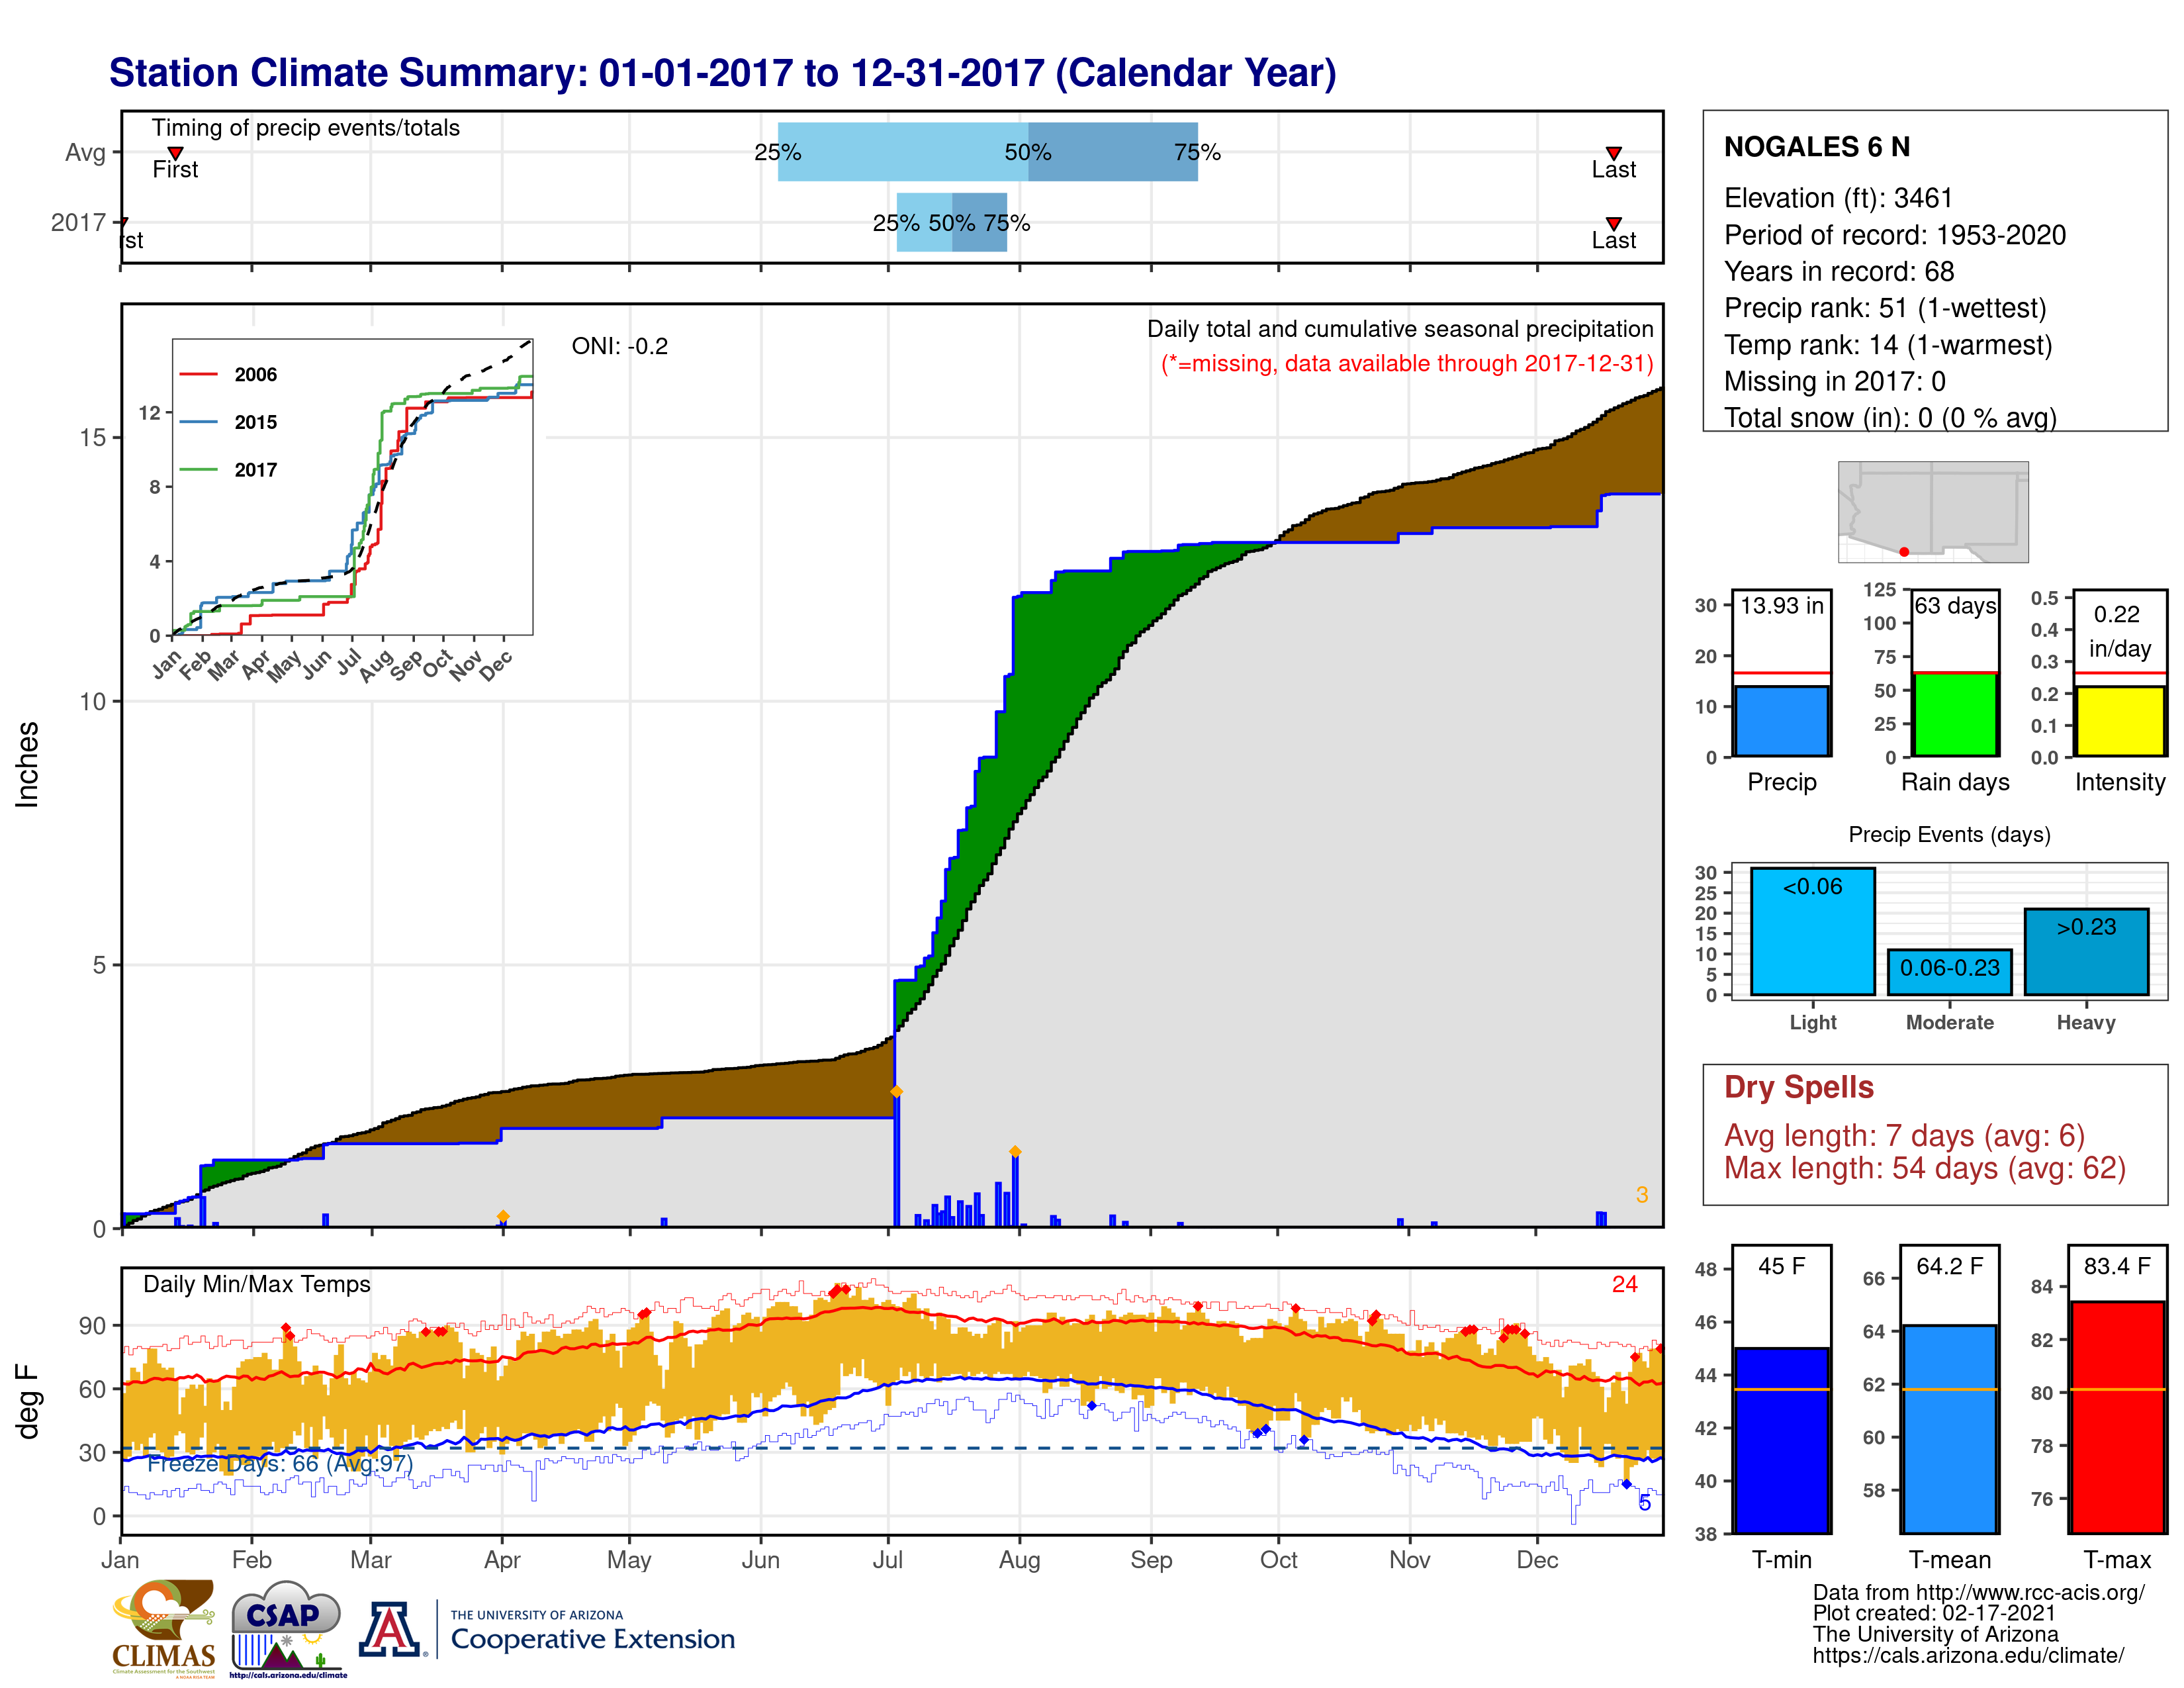The width and height of the screenshot is (2184, 1688).
Task: Click the Avg First red triangle marker
Action: tap(175, 153)
